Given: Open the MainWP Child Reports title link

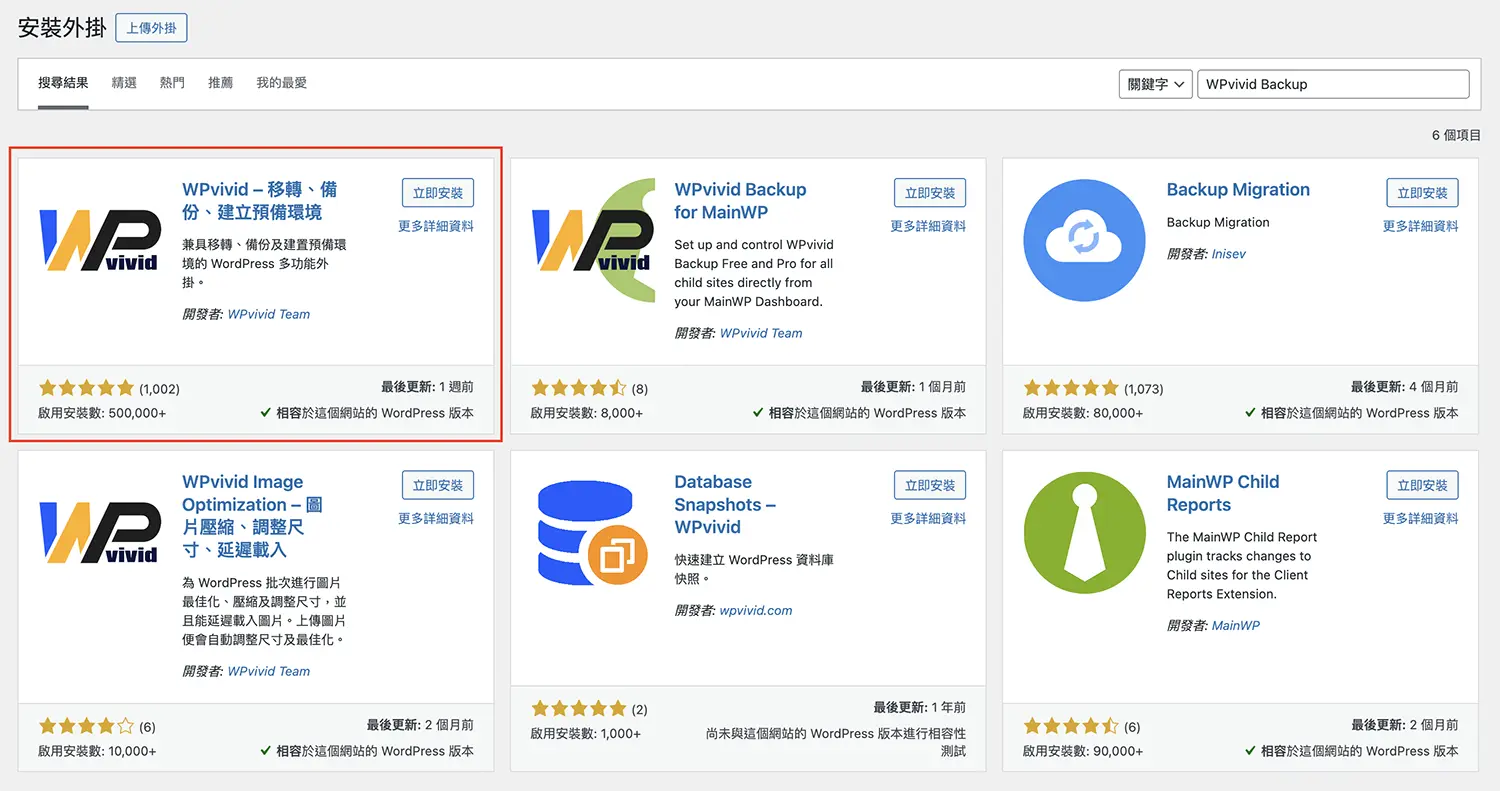Looking at the screenshot, I should click(1223, 493).
